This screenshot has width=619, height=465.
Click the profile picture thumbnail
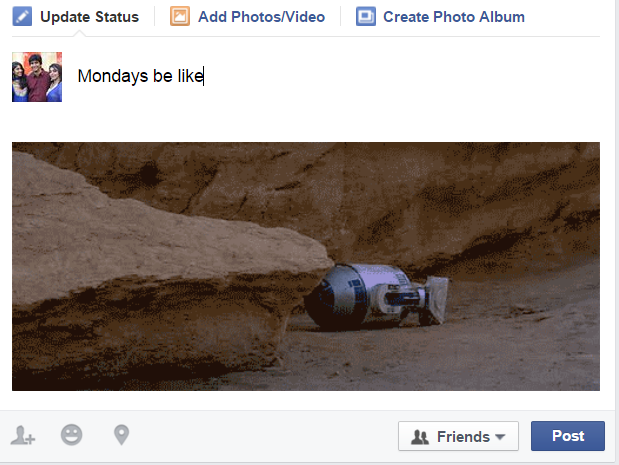(37, 77)
